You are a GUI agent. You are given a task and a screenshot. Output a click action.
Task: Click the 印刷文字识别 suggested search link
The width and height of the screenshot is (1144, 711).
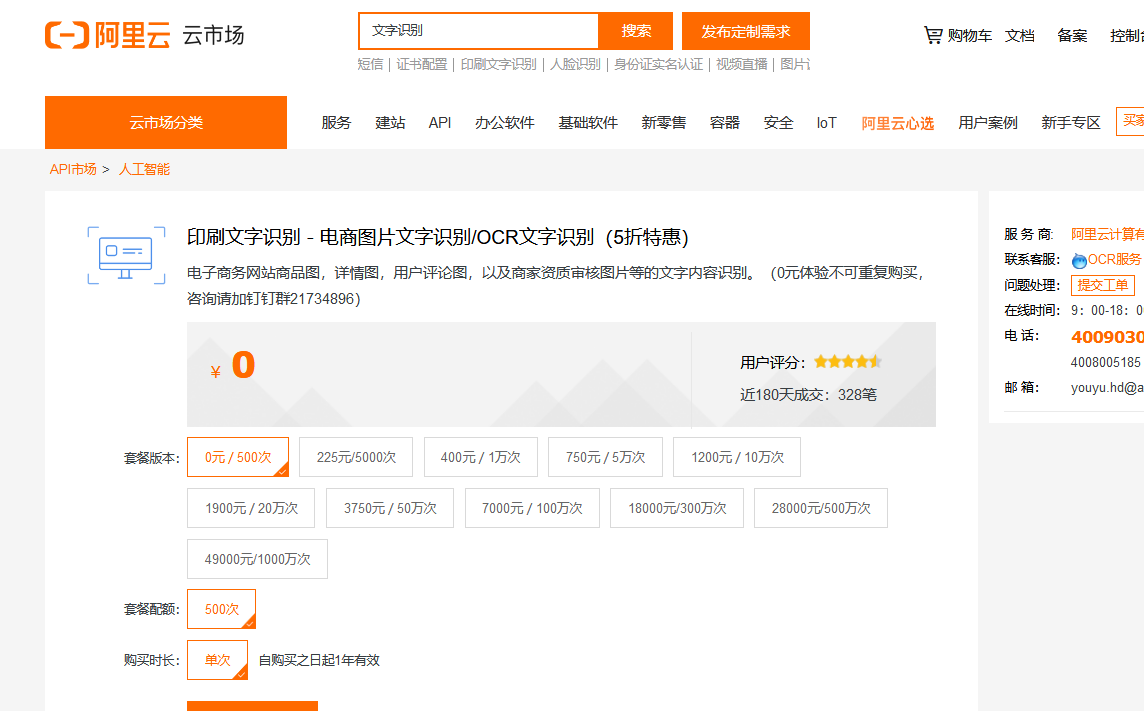pos(498,64)
